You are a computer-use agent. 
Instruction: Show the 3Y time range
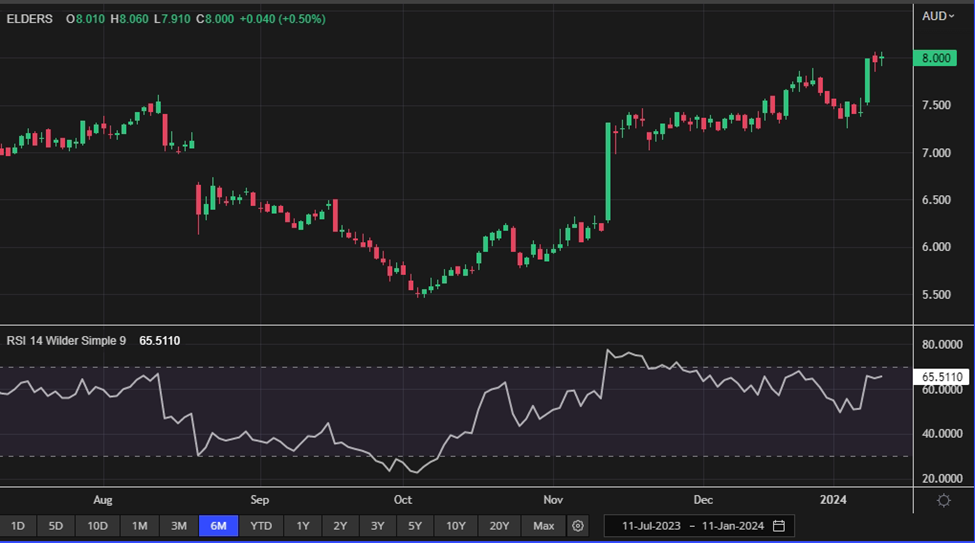(x=377, y=526)
